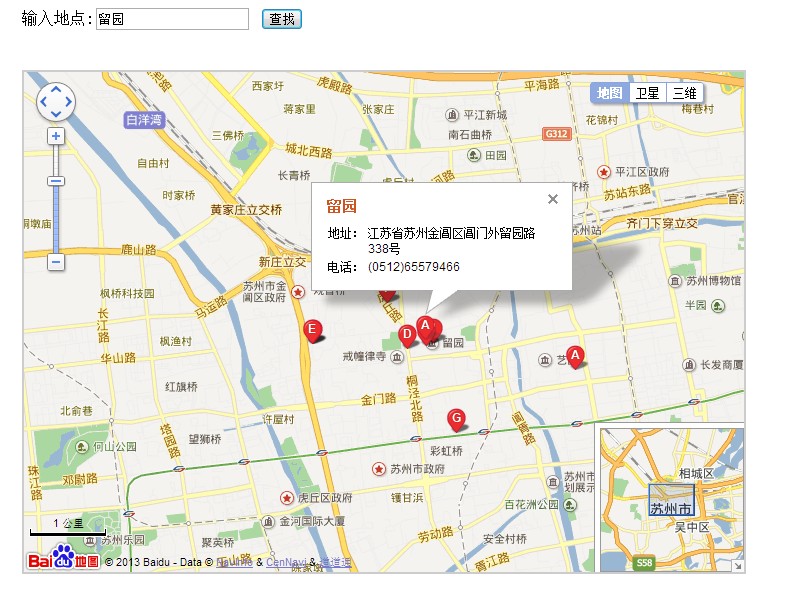Pan the map down with arrow control
The width and height of the screenshot is (807, 614).
tap(56, 114)
